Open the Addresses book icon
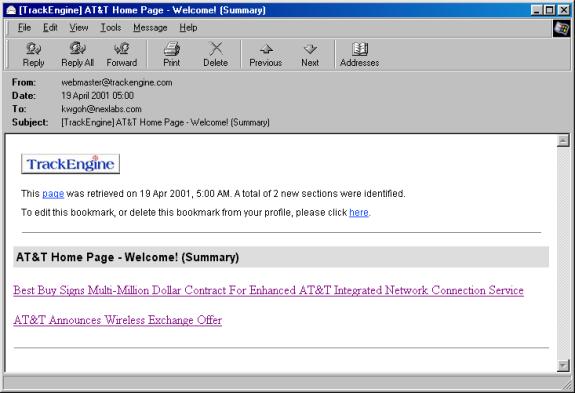 pyautogui.click(x=359, y=55)
